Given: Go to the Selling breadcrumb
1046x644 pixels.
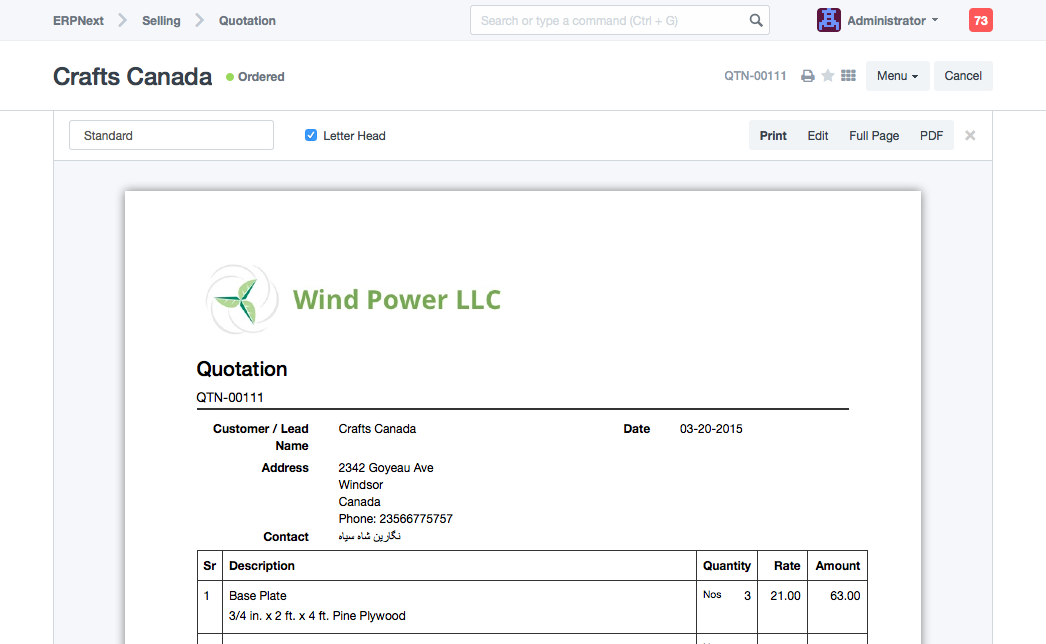Looking at the screenshot, I should click(x=161, y=20).
